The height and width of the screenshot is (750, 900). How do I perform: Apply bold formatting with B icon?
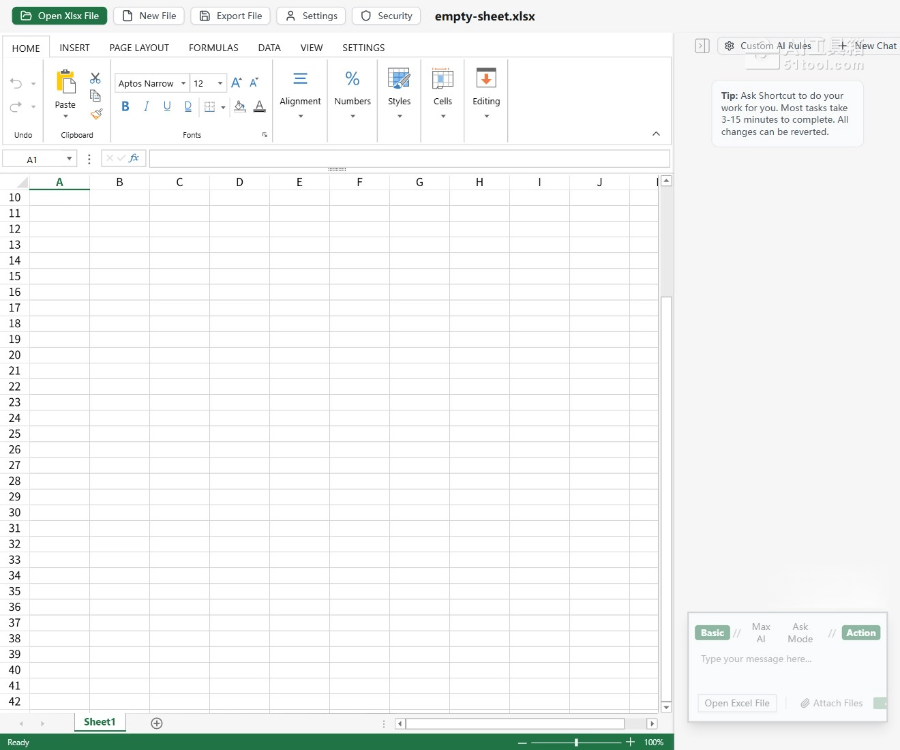[125, 107]
